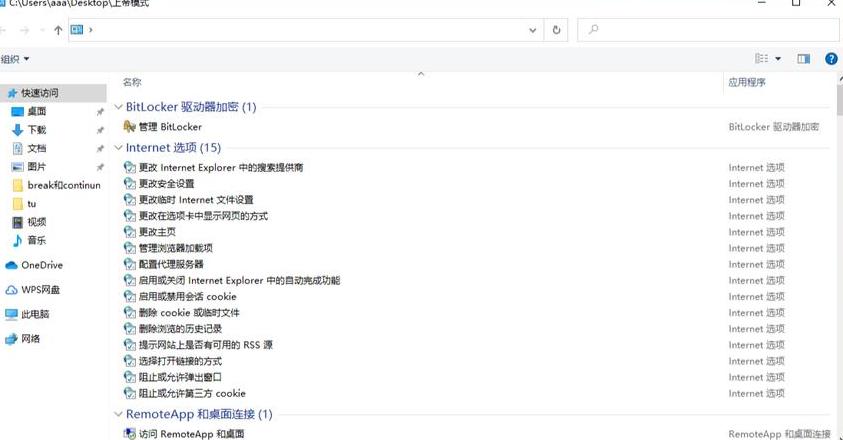Open 音乐 folder in sidebar
This screenshot has height=440, width=843.
pyautogui.click(x=37, y=240)
